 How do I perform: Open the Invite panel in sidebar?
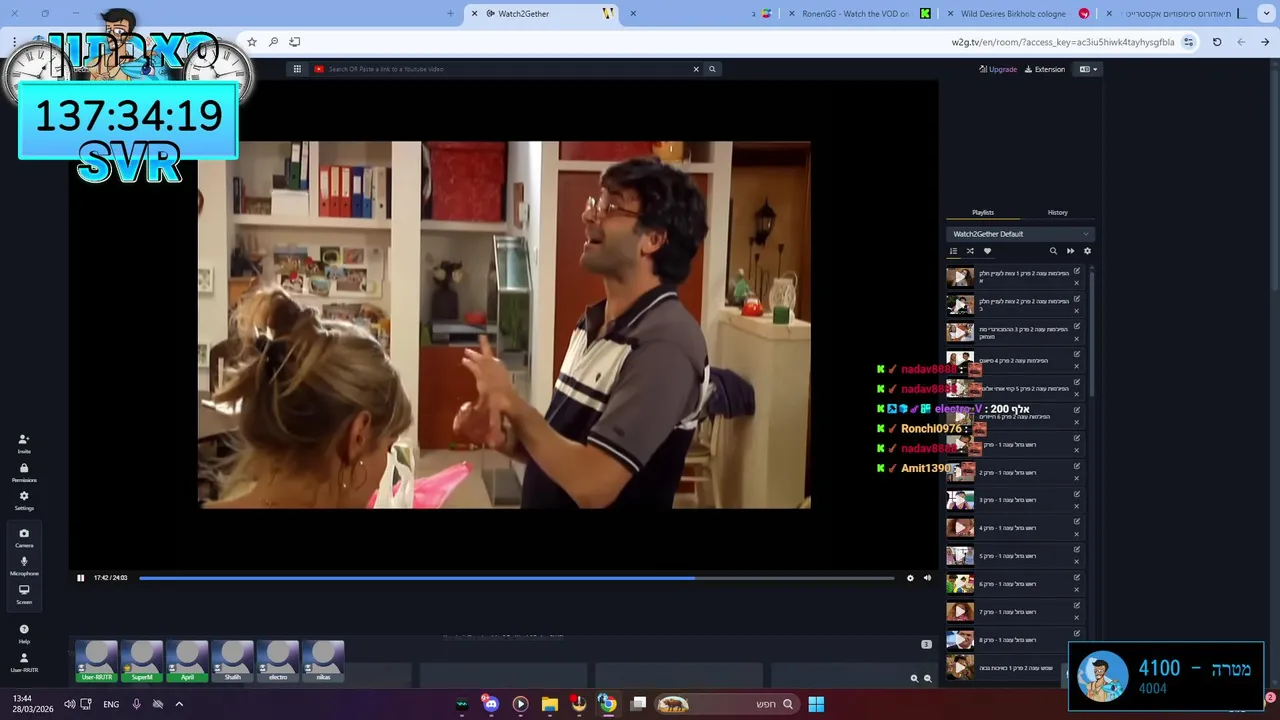24,443
